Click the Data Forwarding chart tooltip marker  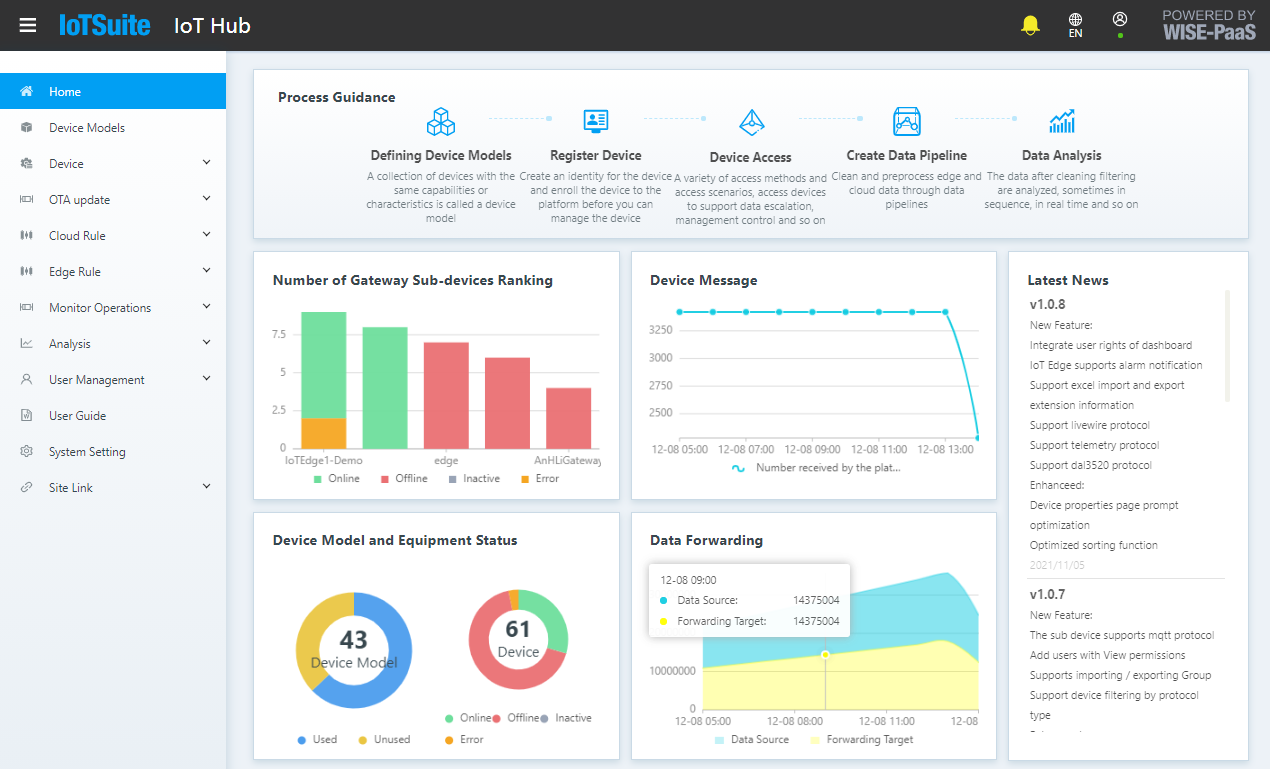click(x=824, y=655)
